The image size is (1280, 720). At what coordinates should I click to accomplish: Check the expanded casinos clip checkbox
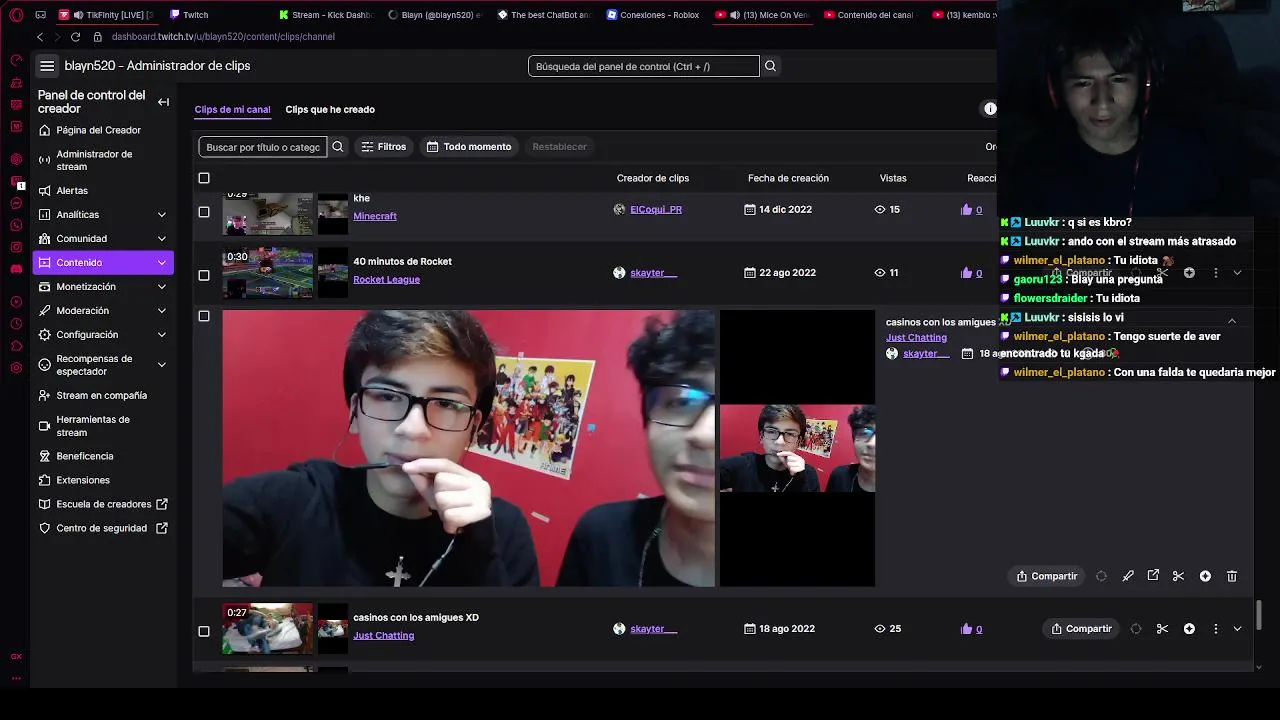coord(204,316)
